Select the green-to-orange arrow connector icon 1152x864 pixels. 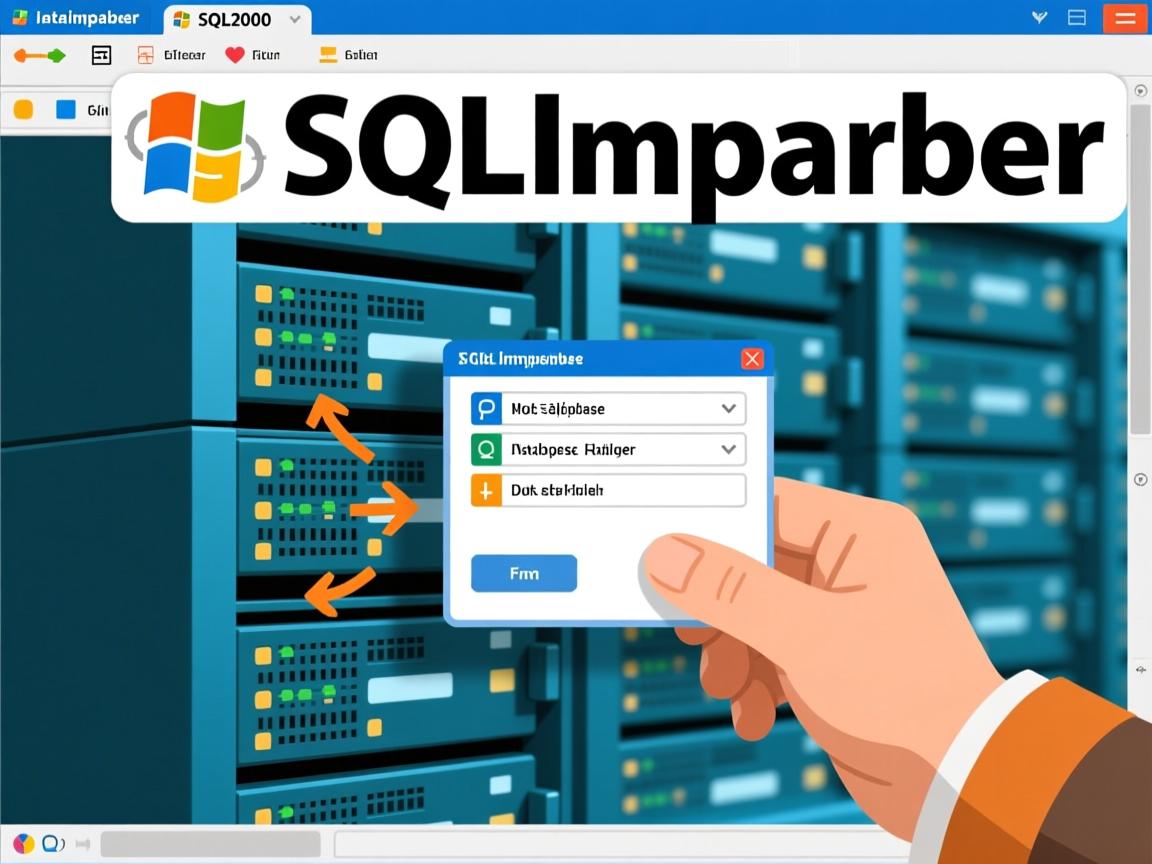point(38,55)
